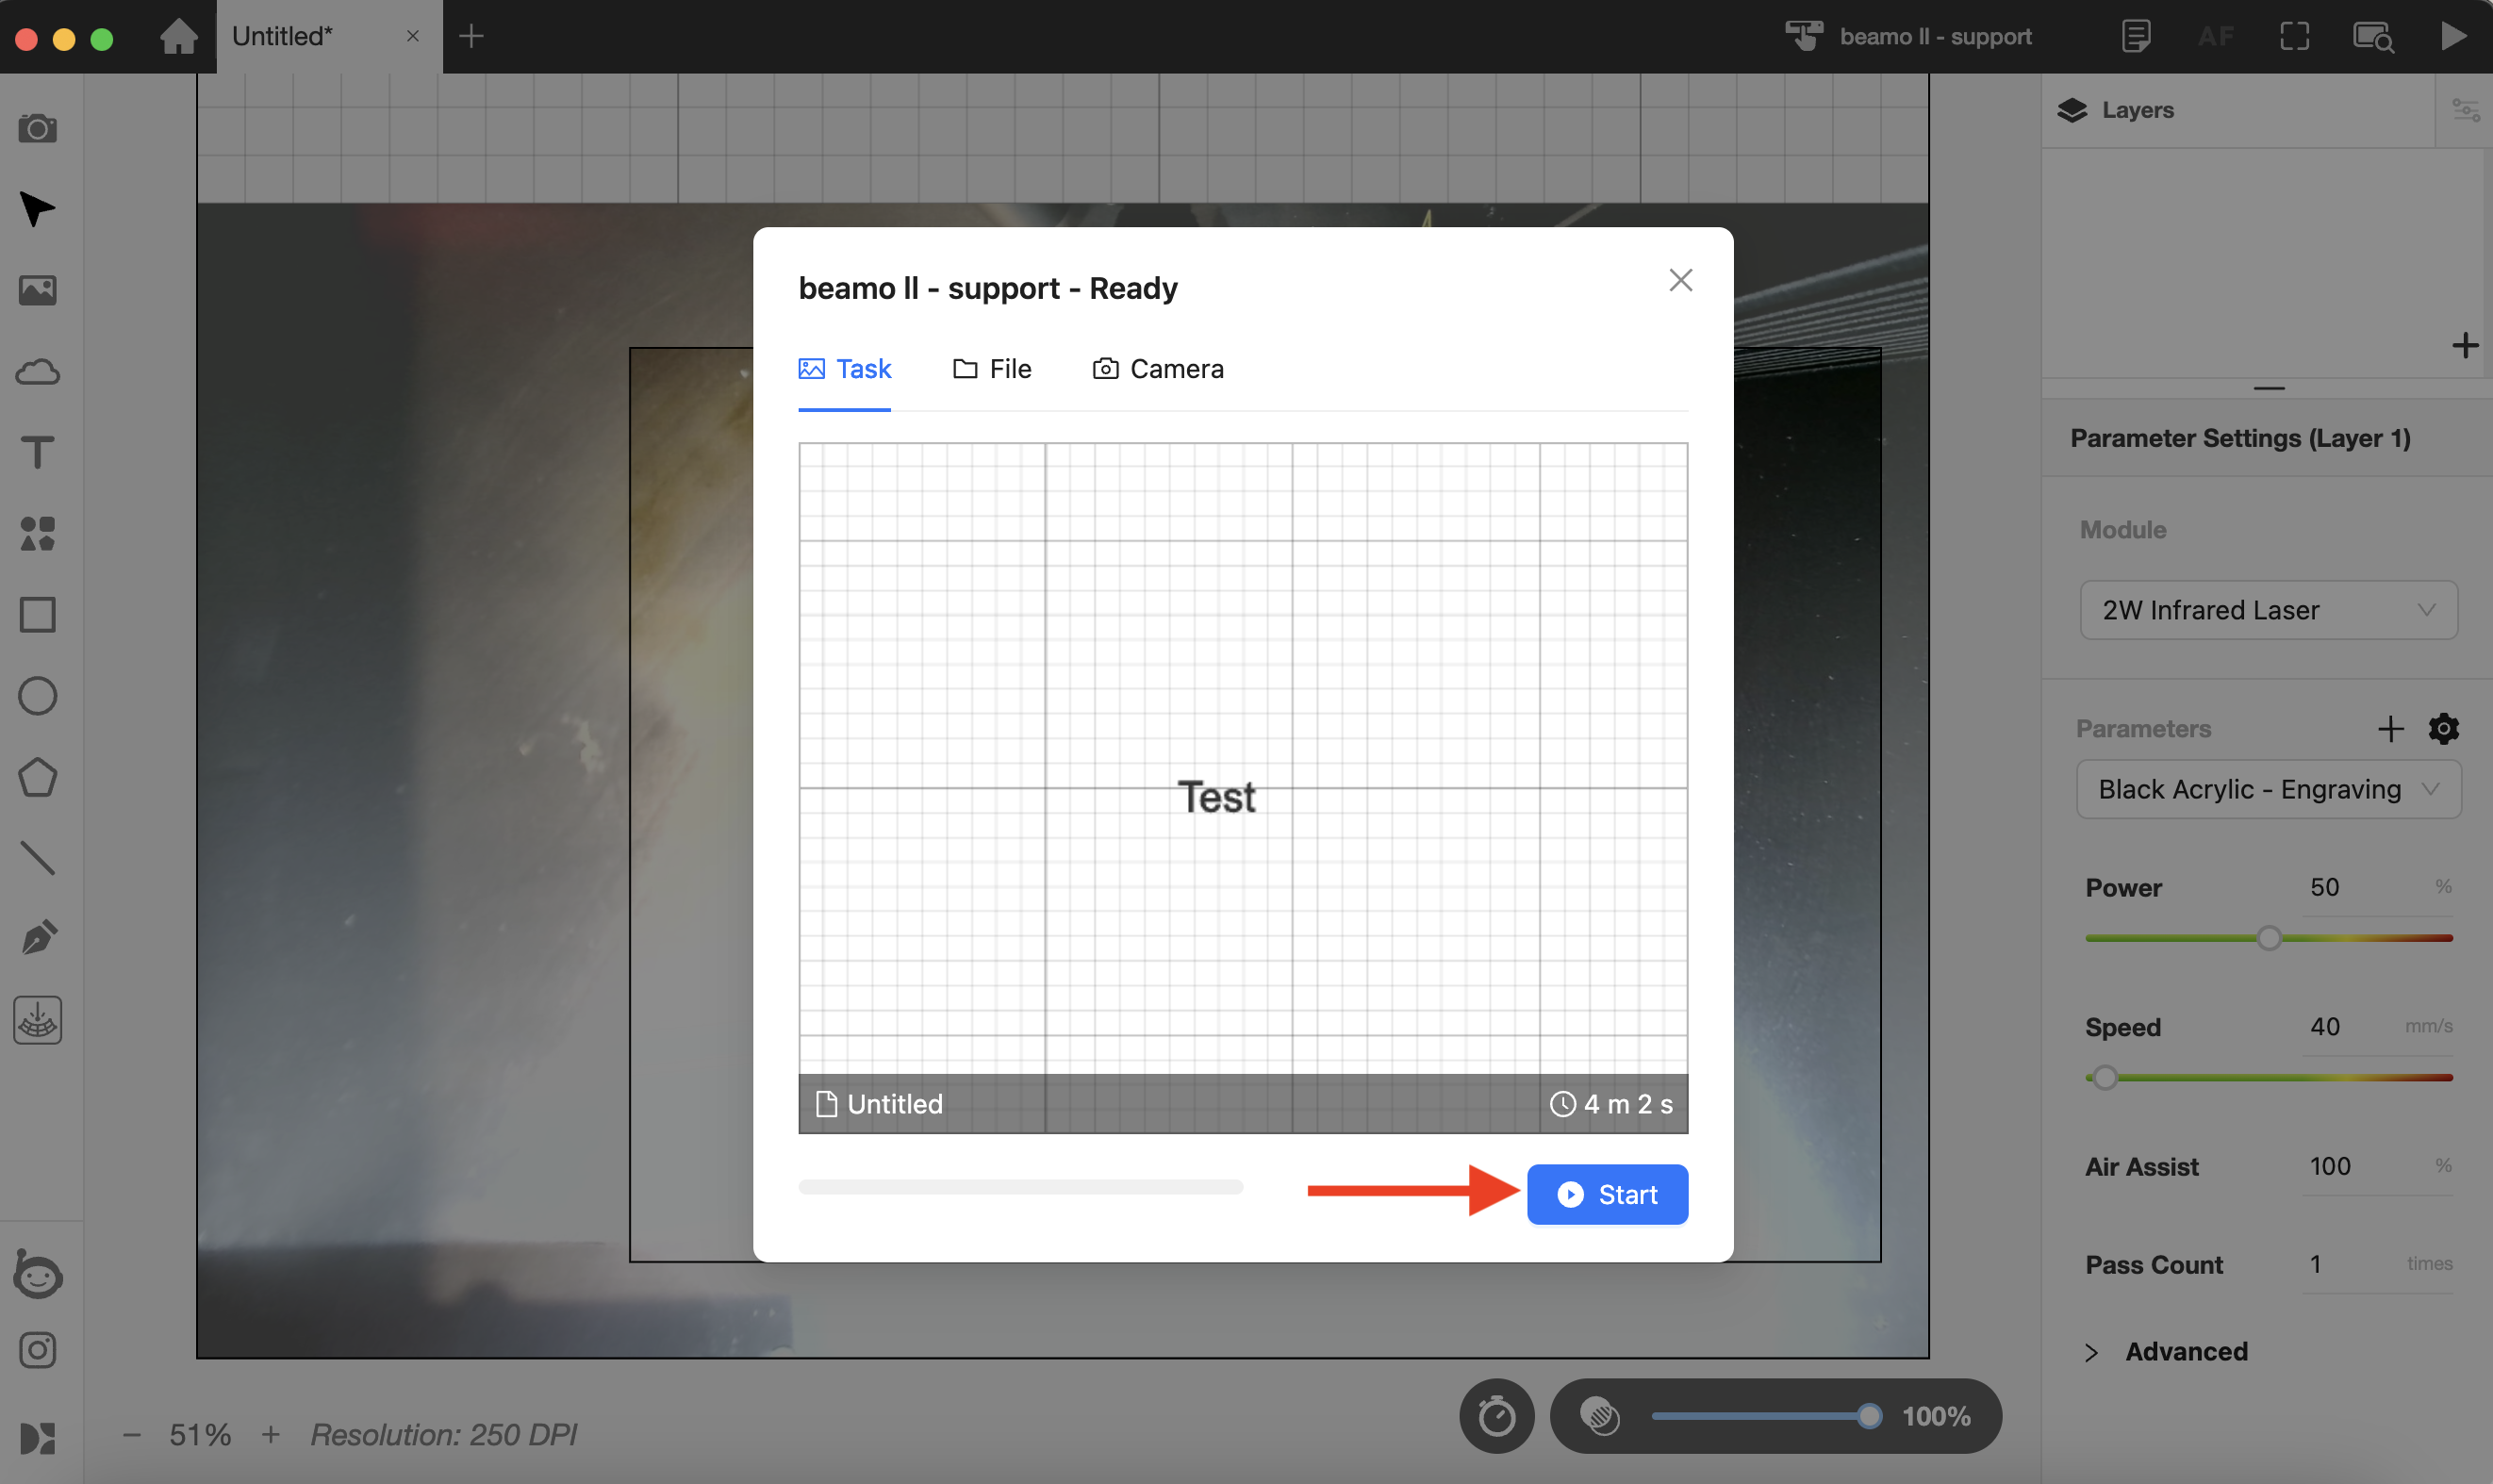Viewport: 2493px width, 1484px height.
Task: Select the Ellipse tool
Action: [38, 696]
